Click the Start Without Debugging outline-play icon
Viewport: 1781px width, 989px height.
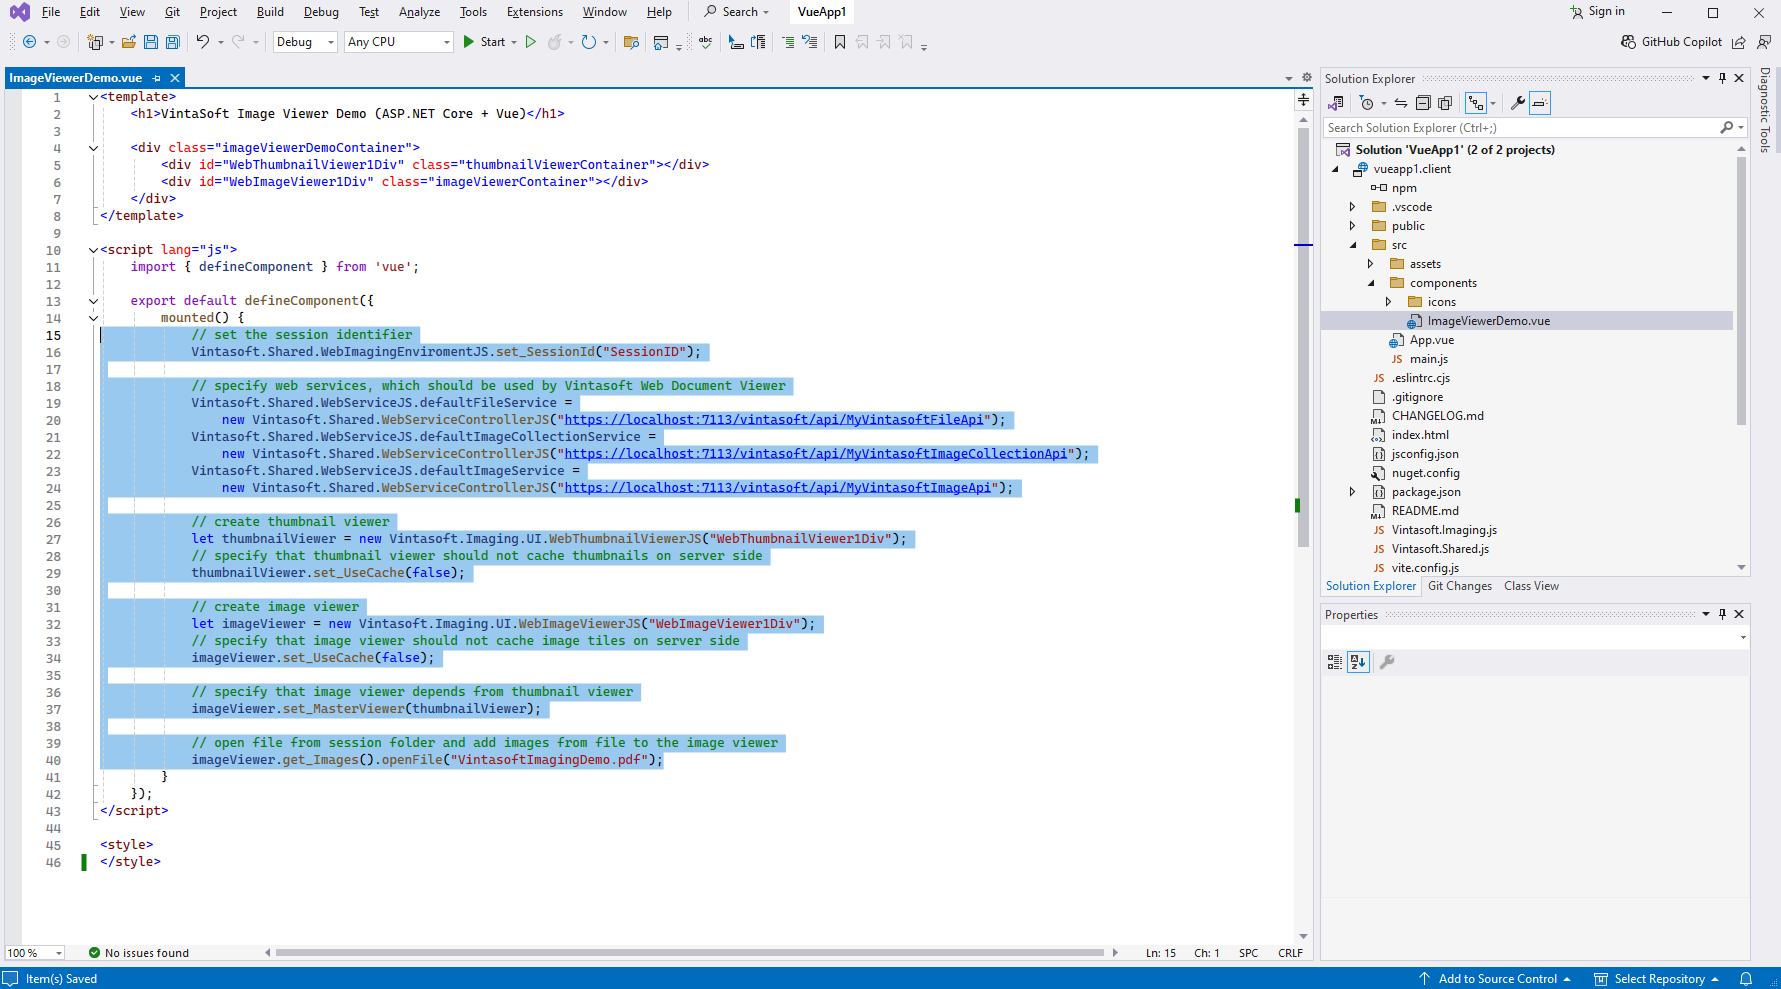[x=531, y=42]
